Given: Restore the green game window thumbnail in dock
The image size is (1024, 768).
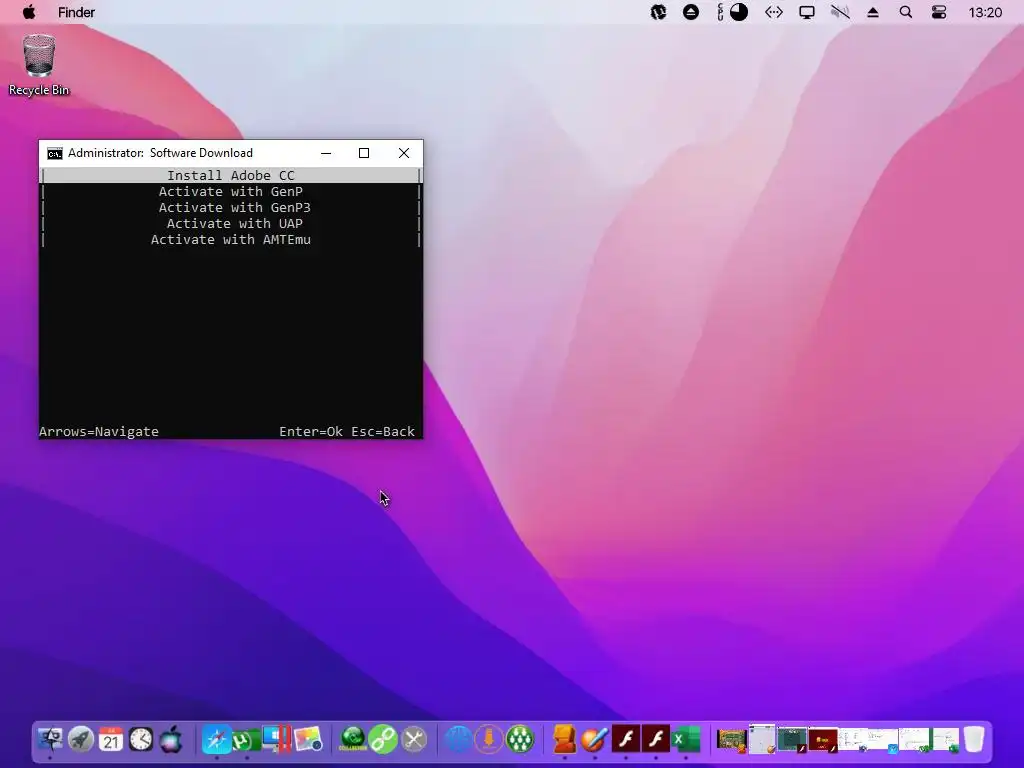Looking at the screenshot, I should 731,740.
